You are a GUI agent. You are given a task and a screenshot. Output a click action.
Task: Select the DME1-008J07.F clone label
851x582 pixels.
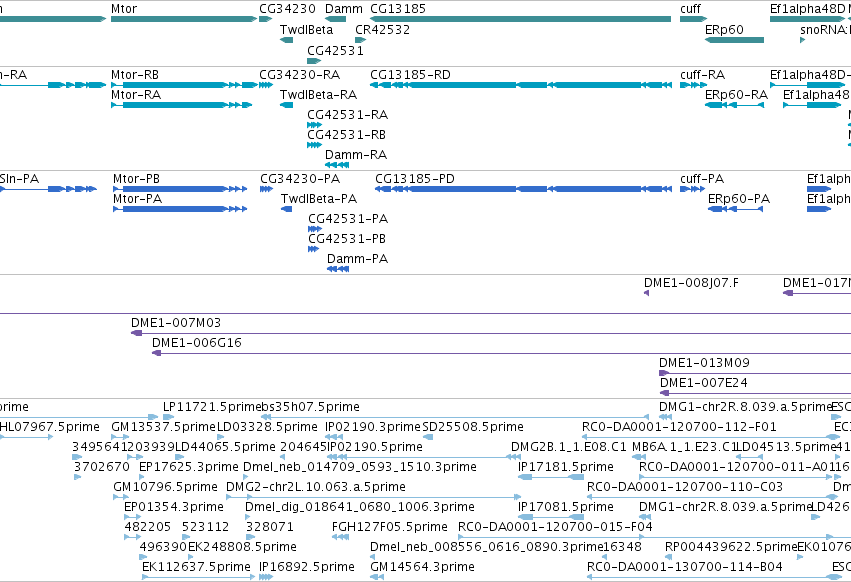tap(691, 283)
